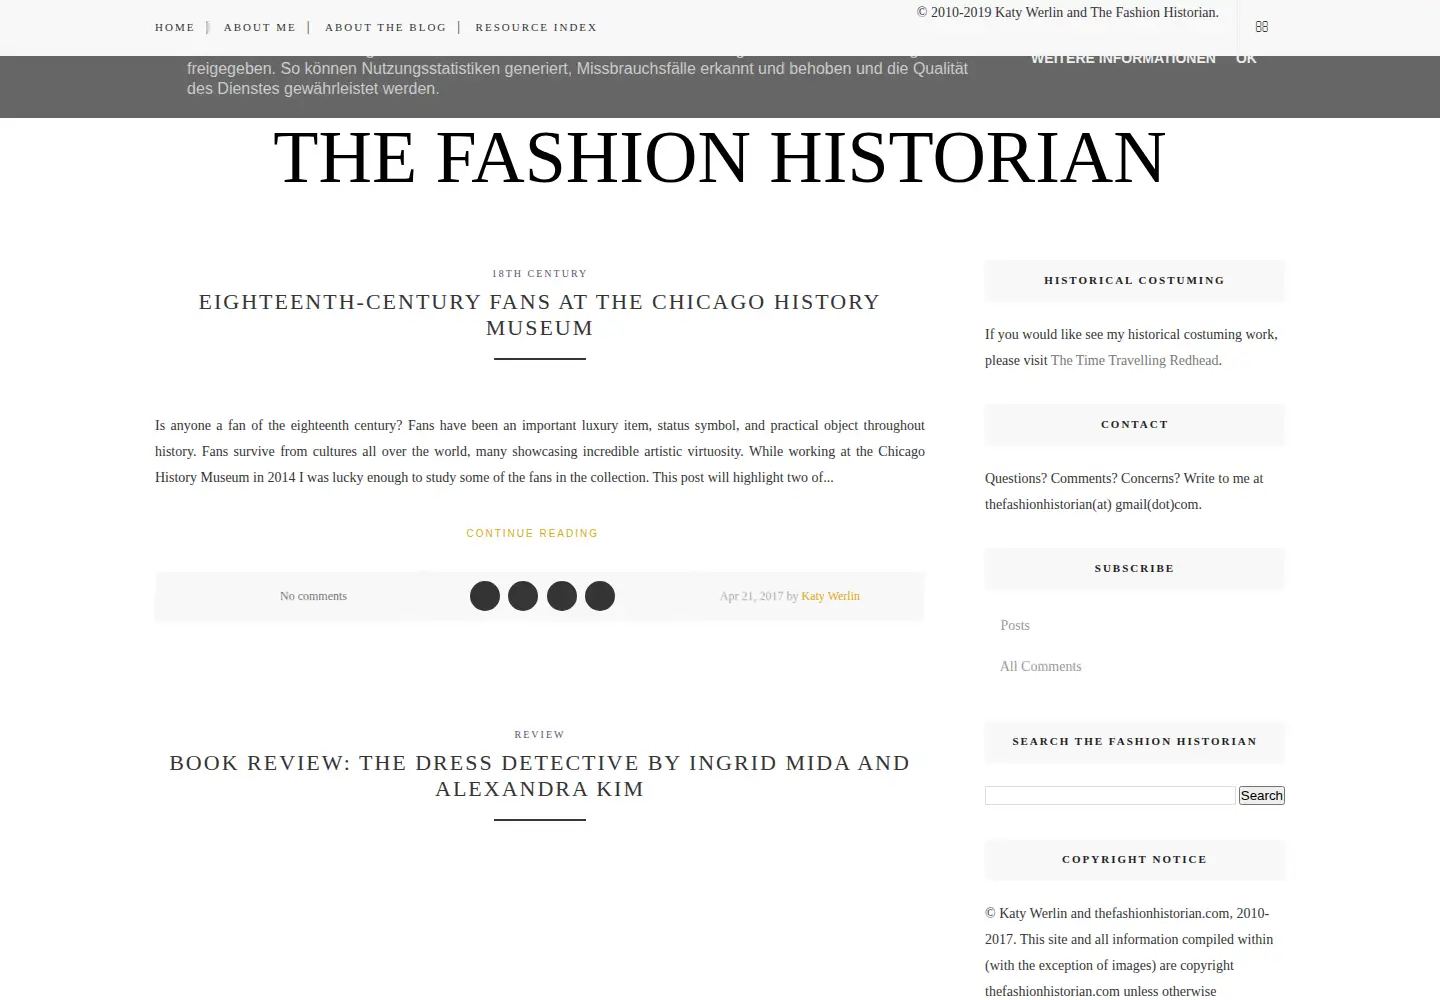Click Continue Reading for the fans post

tap(532, 533)
